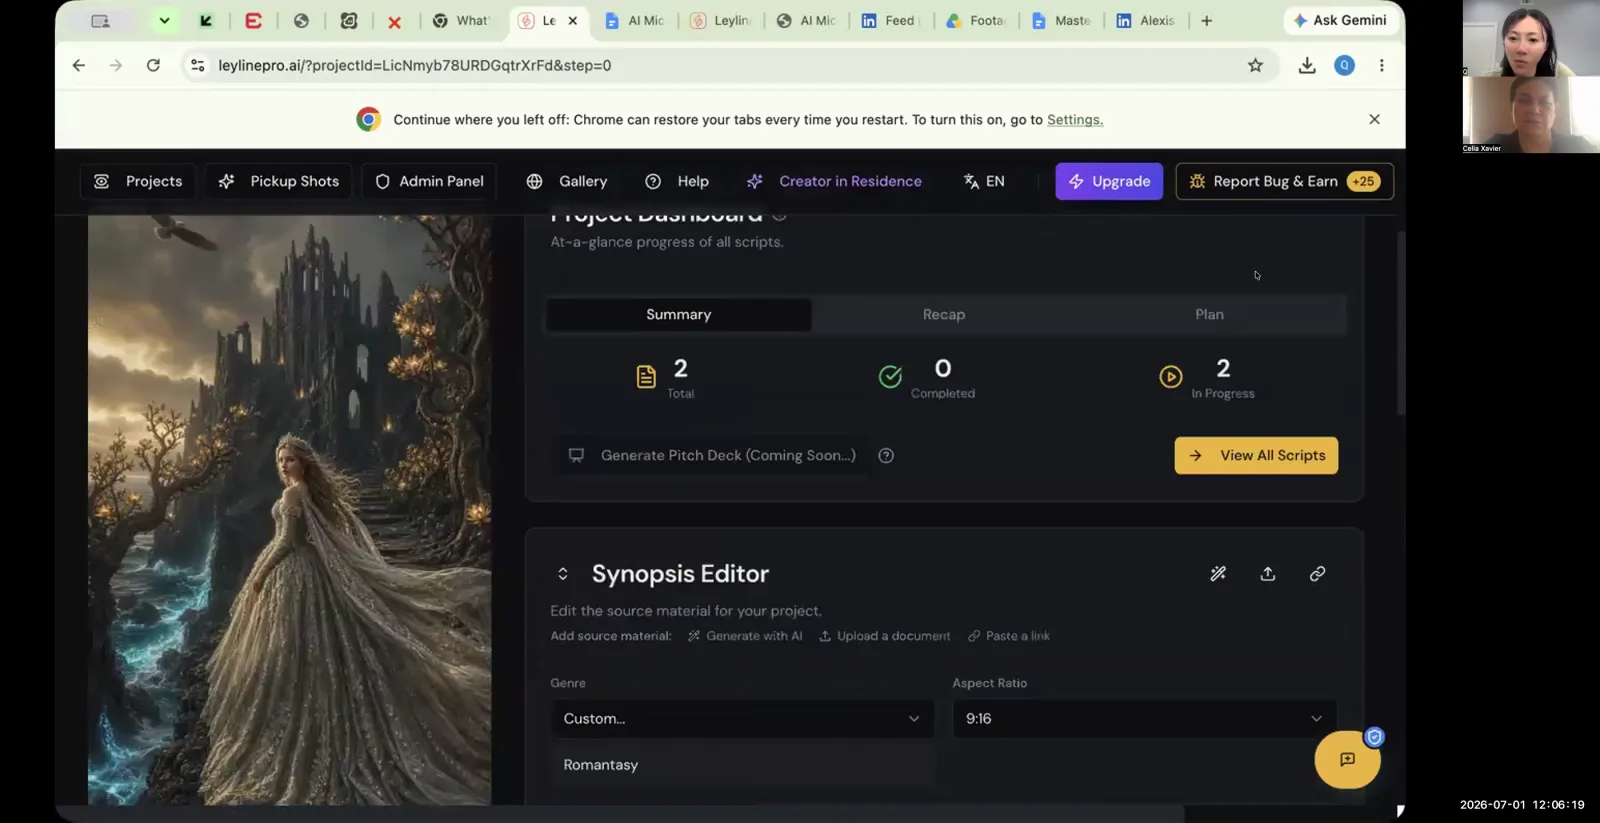Click Generate Pitch Deck (Coming Soon) button
Image resolution: width=1600 pixels, height=823 pixels.
click(711, 455)
